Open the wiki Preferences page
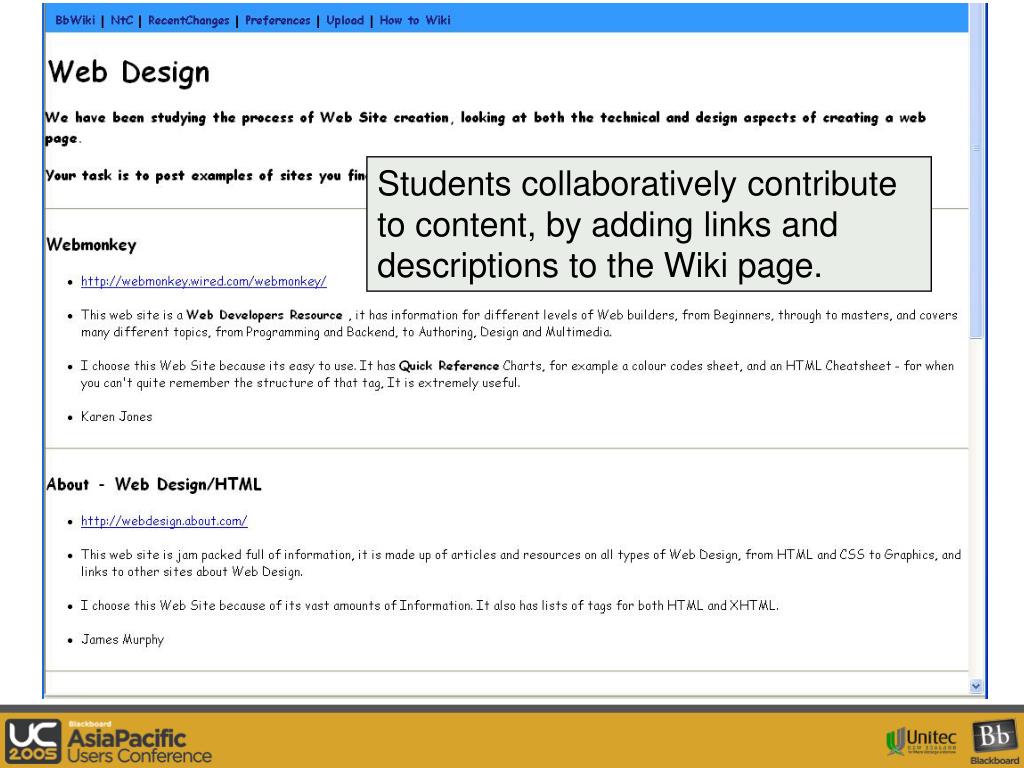1024x768 pixels. 278,20
